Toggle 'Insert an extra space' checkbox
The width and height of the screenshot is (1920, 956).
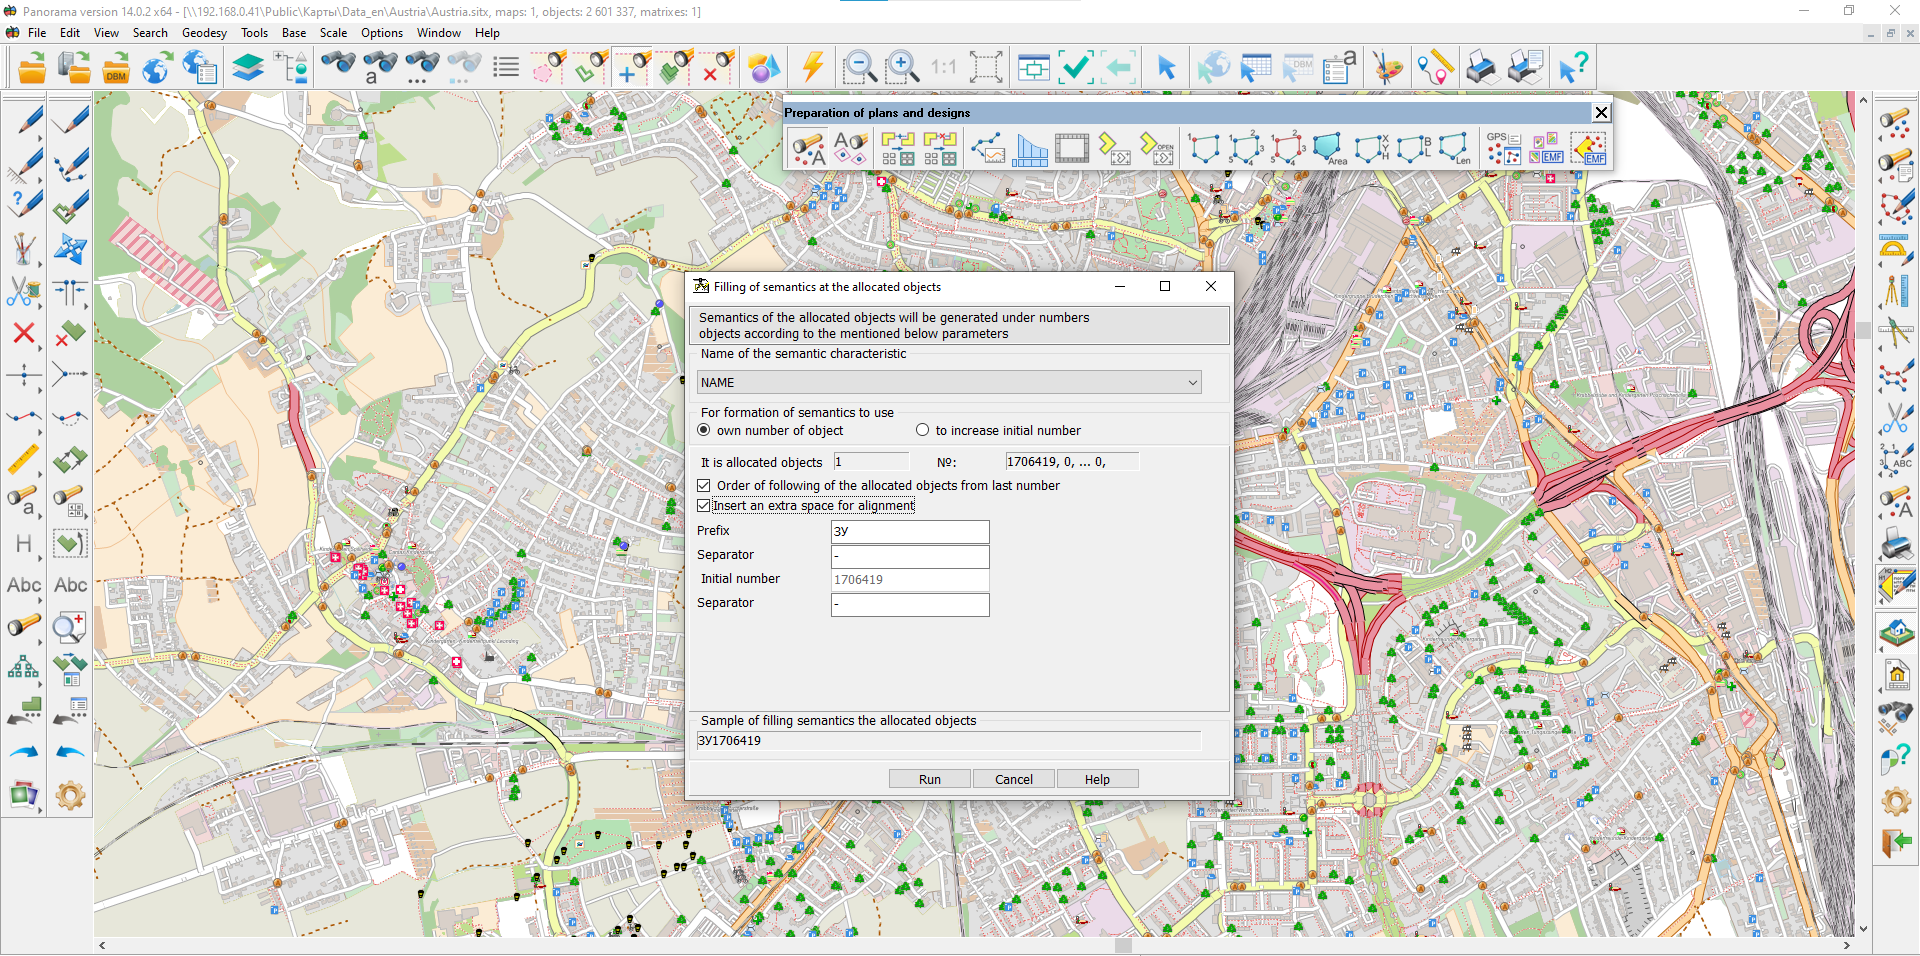[x=704, y=506]
